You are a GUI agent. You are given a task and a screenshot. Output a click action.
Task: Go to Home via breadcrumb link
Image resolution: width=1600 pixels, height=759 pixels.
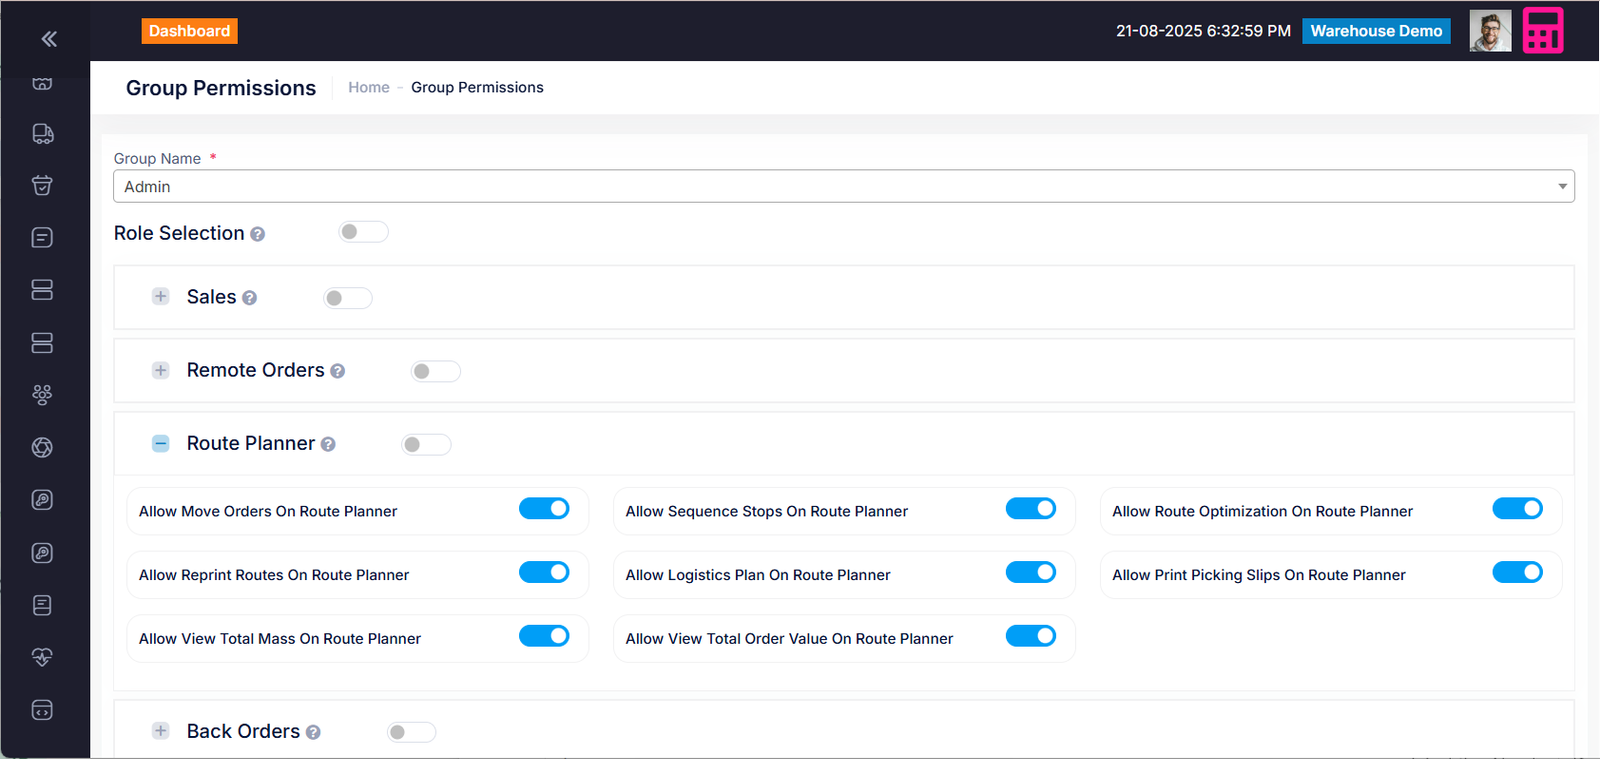click(368, 88)
